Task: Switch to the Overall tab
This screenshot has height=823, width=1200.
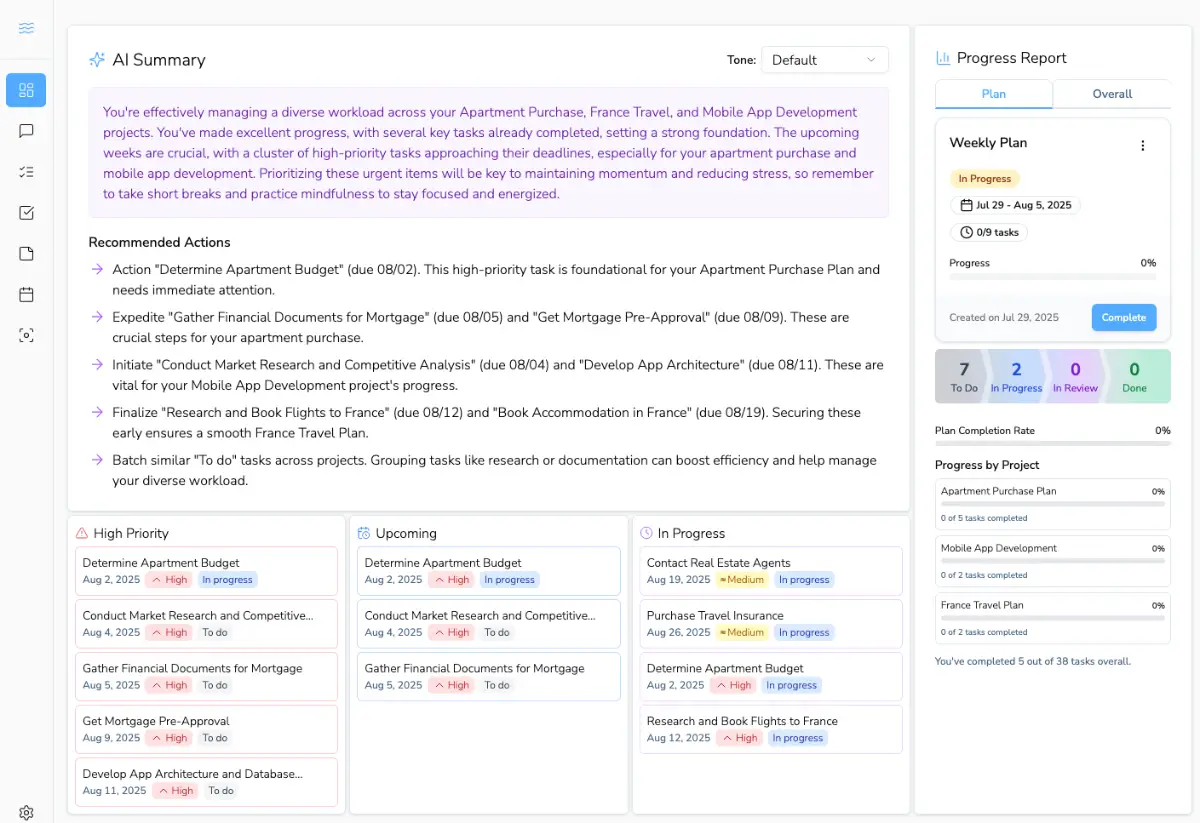Action: [1111, 94]
